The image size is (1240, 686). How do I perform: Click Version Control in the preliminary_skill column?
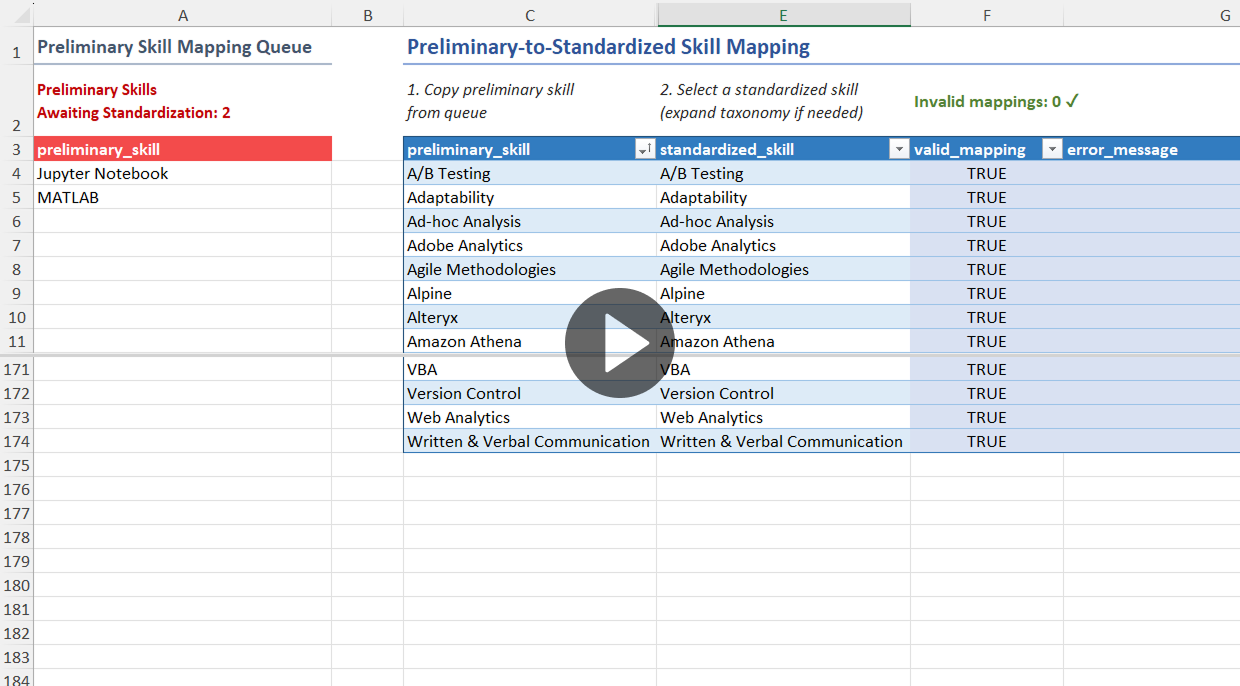pyautogui.click(x=530, y=394)
